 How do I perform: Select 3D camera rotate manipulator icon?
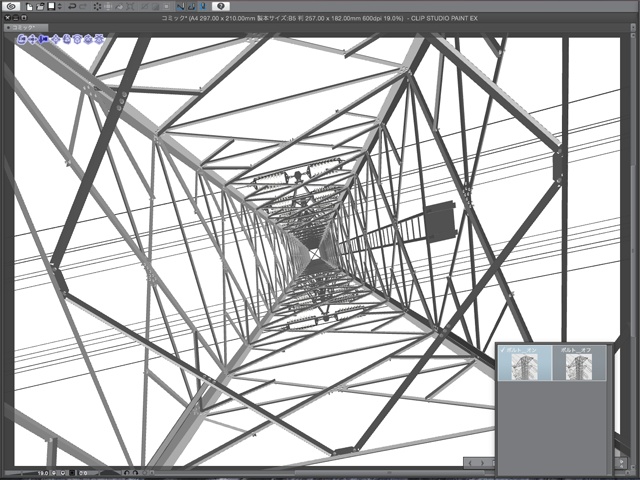click(22, 39)
